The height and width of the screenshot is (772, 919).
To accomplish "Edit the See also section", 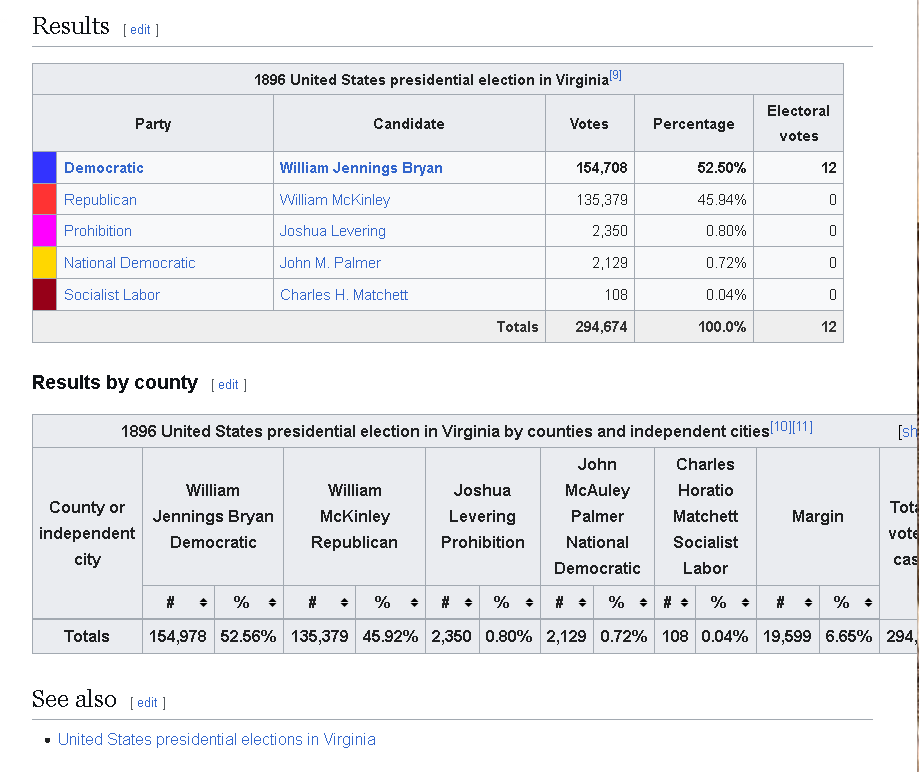I will coord(147,702).
